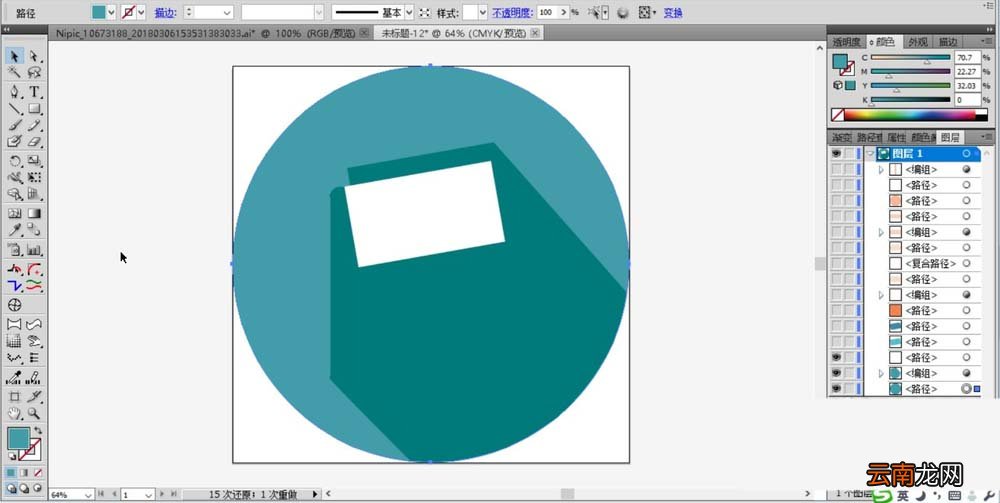1000x503 pixels.
Task: Set fill mode to None button
Action: click(x=38, y=473)
